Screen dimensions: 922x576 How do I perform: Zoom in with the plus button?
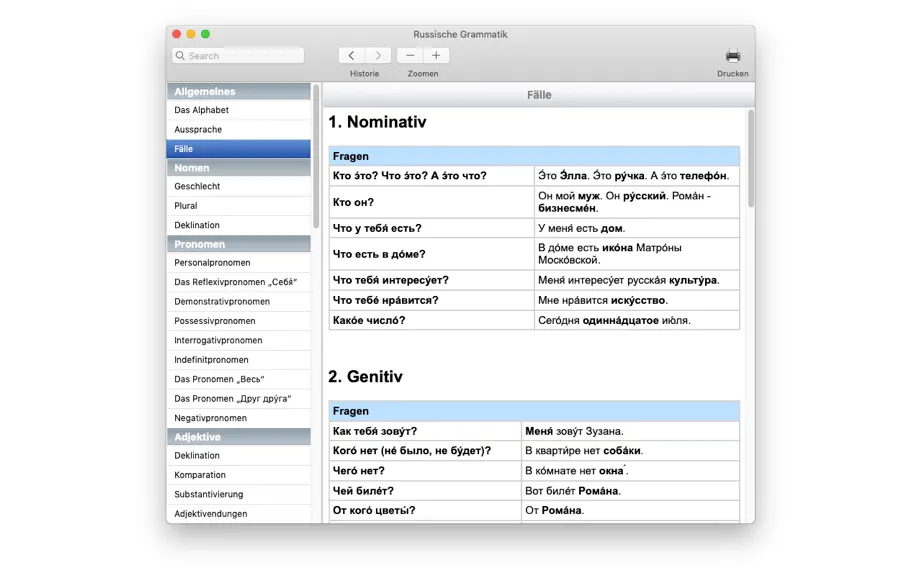pyautogui.click(x=436, y=55)
